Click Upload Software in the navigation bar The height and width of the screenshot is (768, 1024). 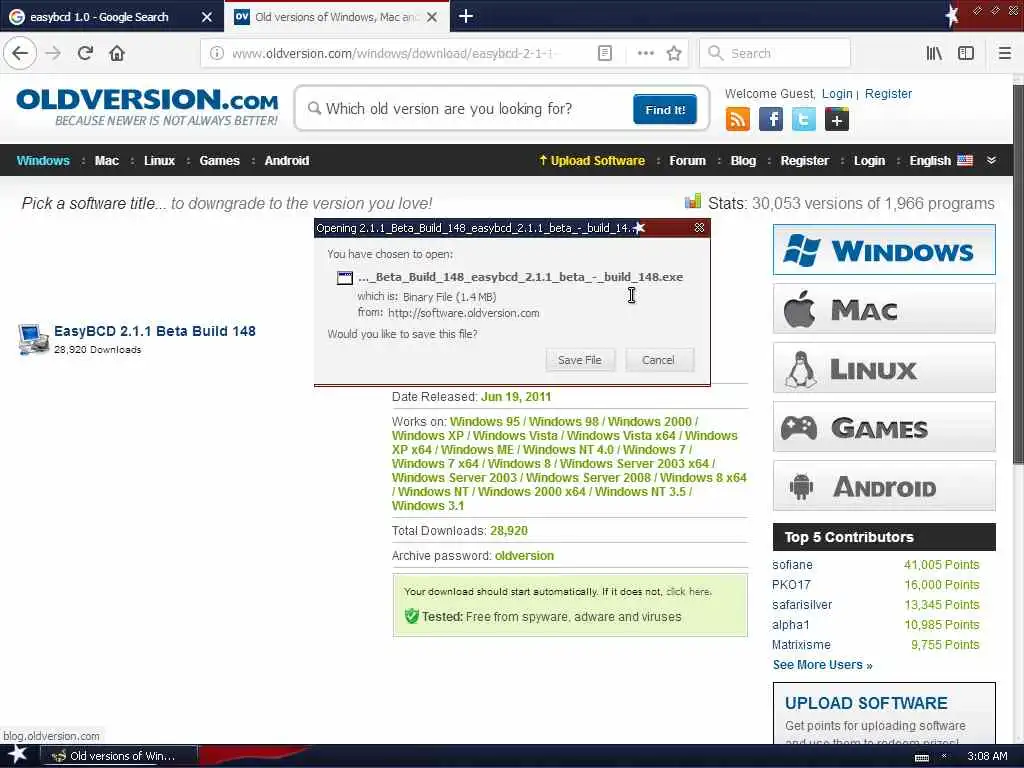[x=592, y=161]
